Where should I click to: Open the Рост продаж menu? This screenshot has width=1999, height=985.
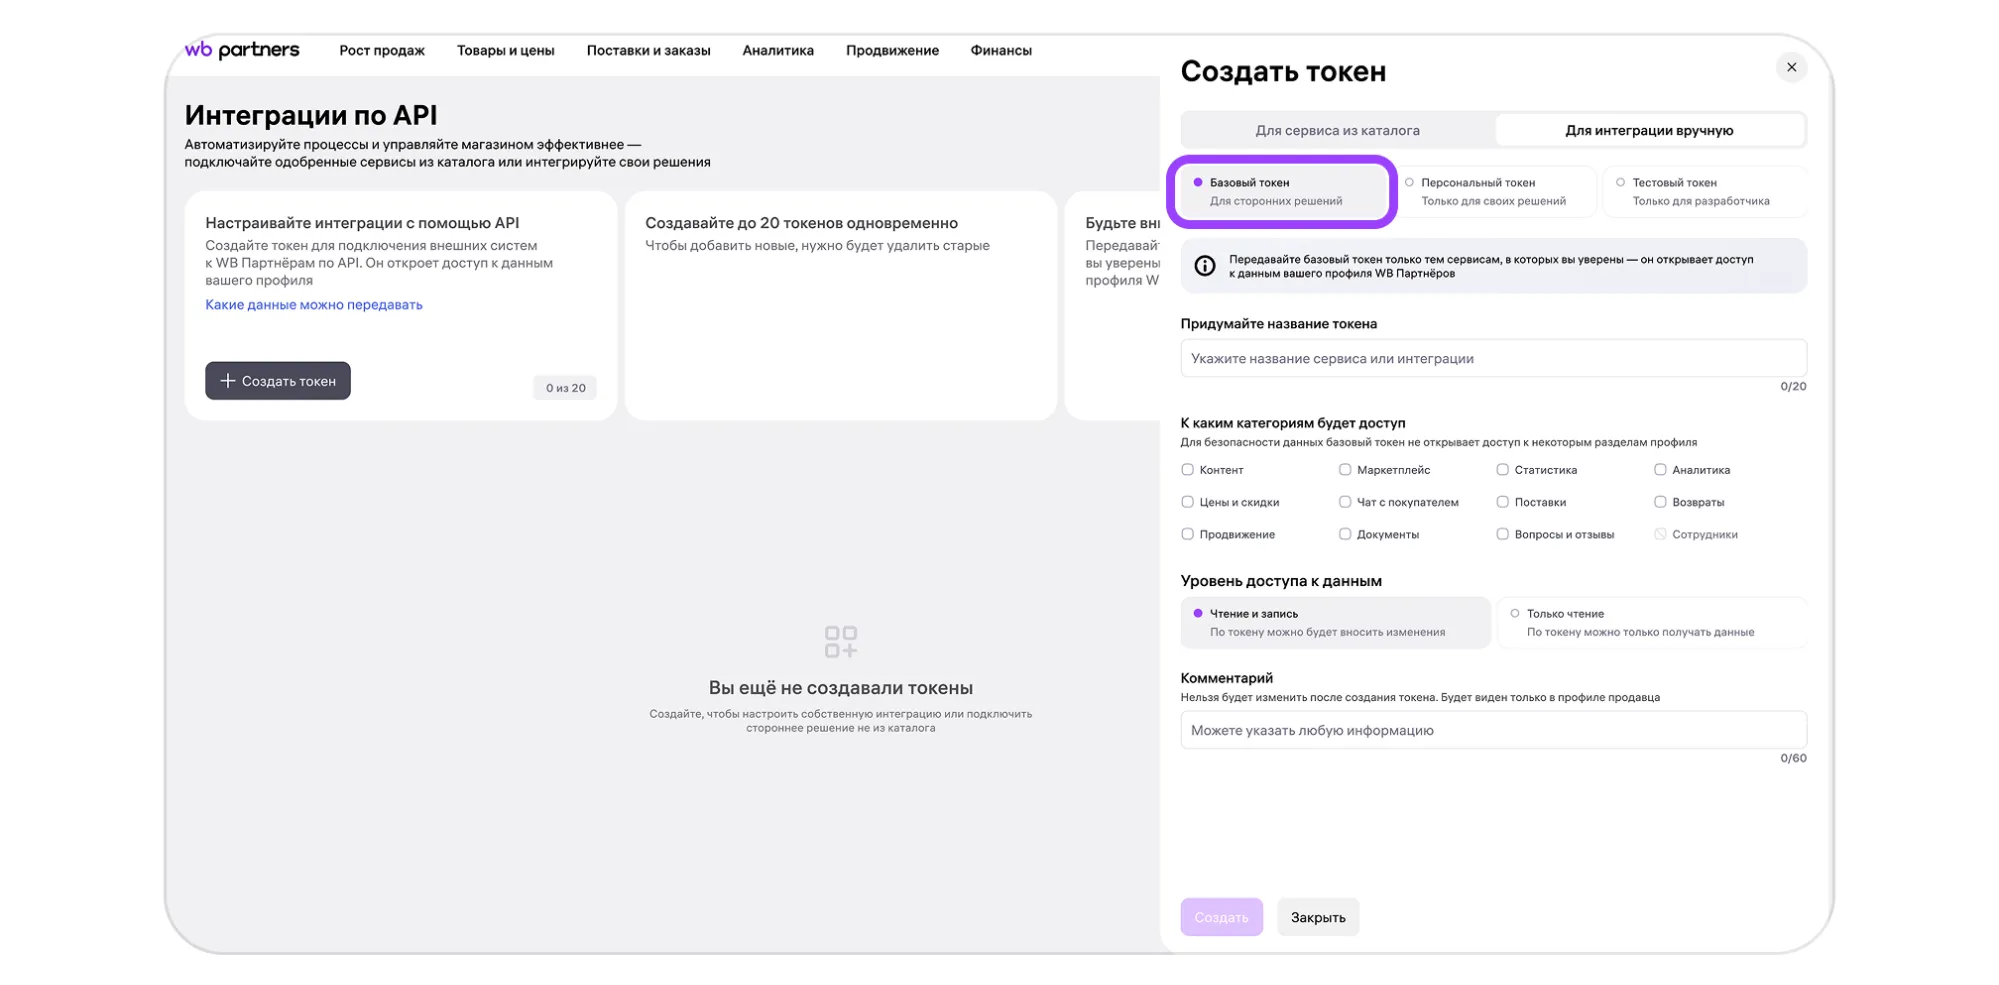[381, 50]
